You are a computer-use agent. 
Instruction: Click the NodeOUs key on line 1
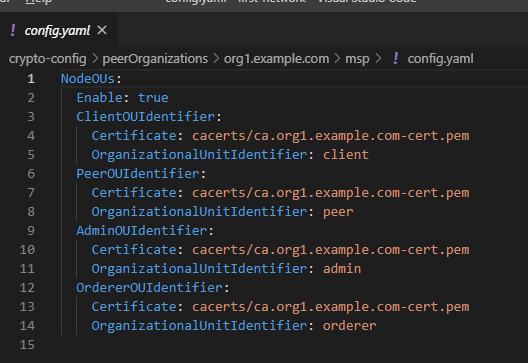88,79
